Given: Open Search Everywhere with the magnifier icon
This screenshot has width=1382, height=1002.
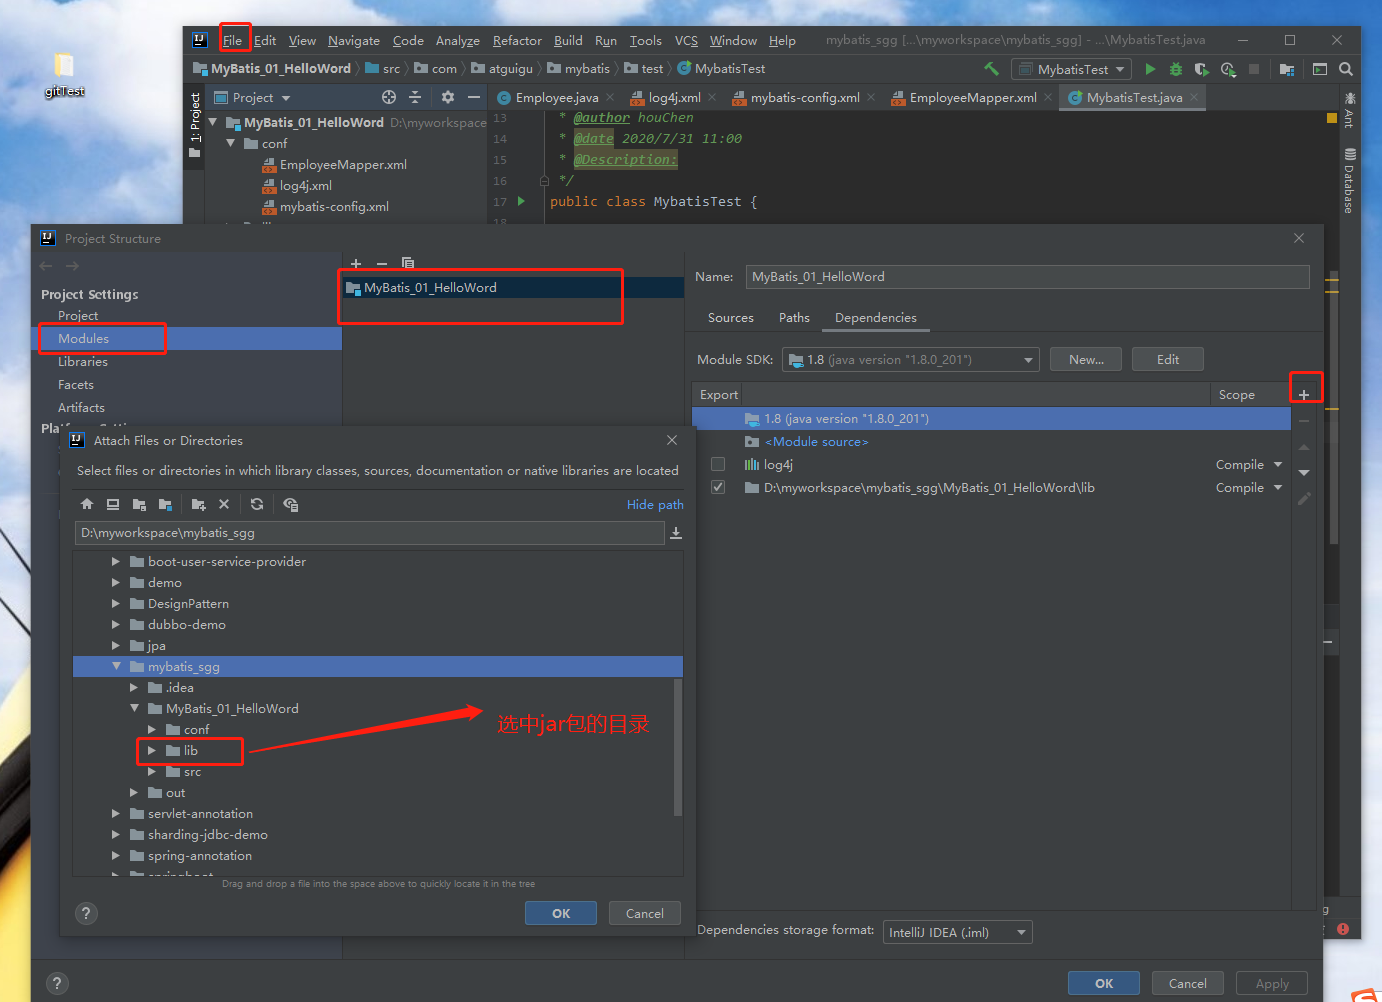Looking at the screenshot, I should (1345, 71).
